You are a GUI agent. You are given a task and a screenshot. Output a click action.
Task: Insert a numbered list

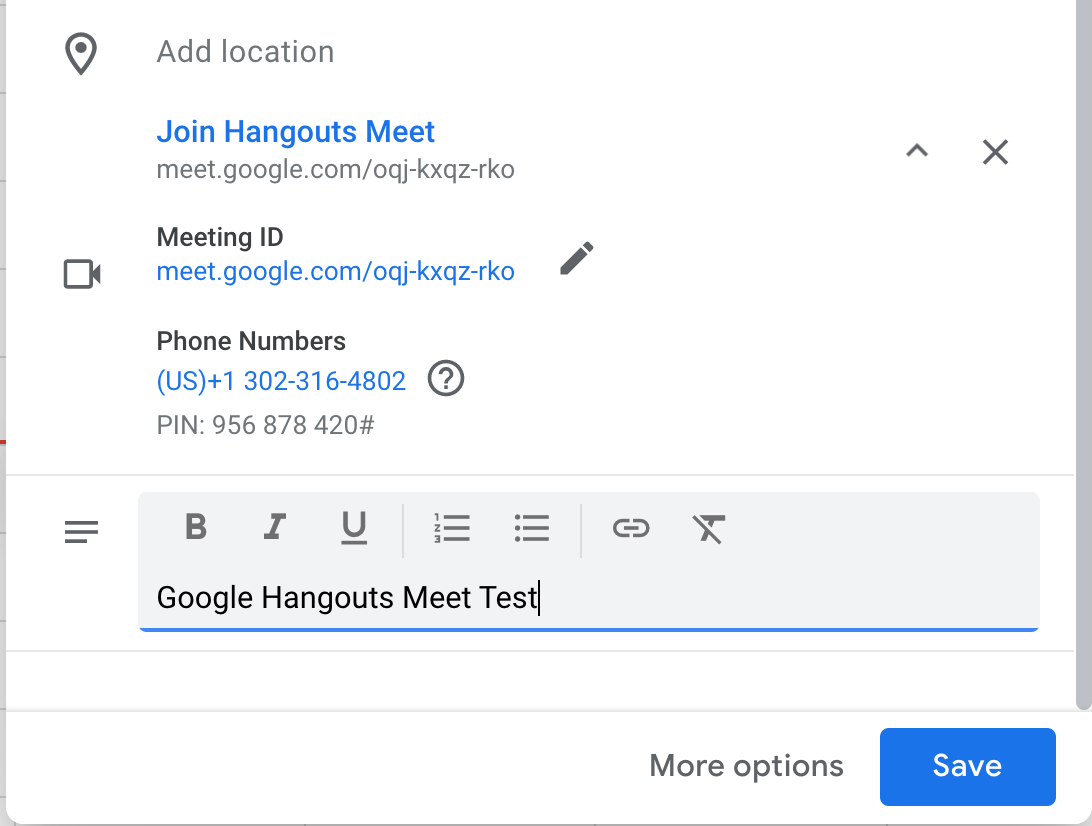452,527
